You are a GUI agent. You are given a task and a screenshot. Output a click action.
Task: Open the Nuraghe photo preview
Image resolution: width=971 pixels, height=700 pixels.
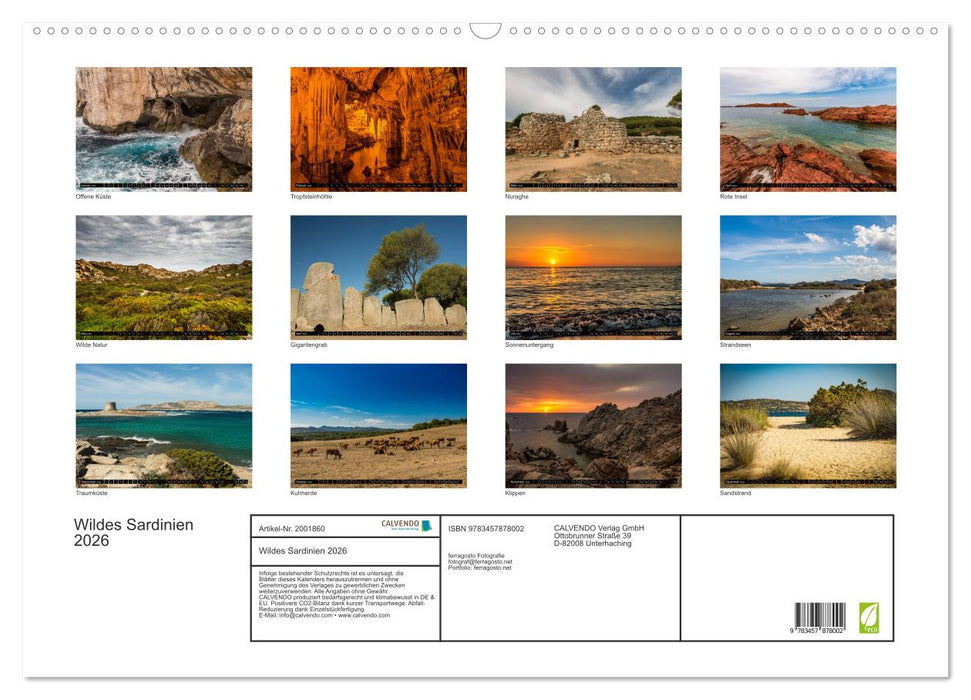coord(592,128)
